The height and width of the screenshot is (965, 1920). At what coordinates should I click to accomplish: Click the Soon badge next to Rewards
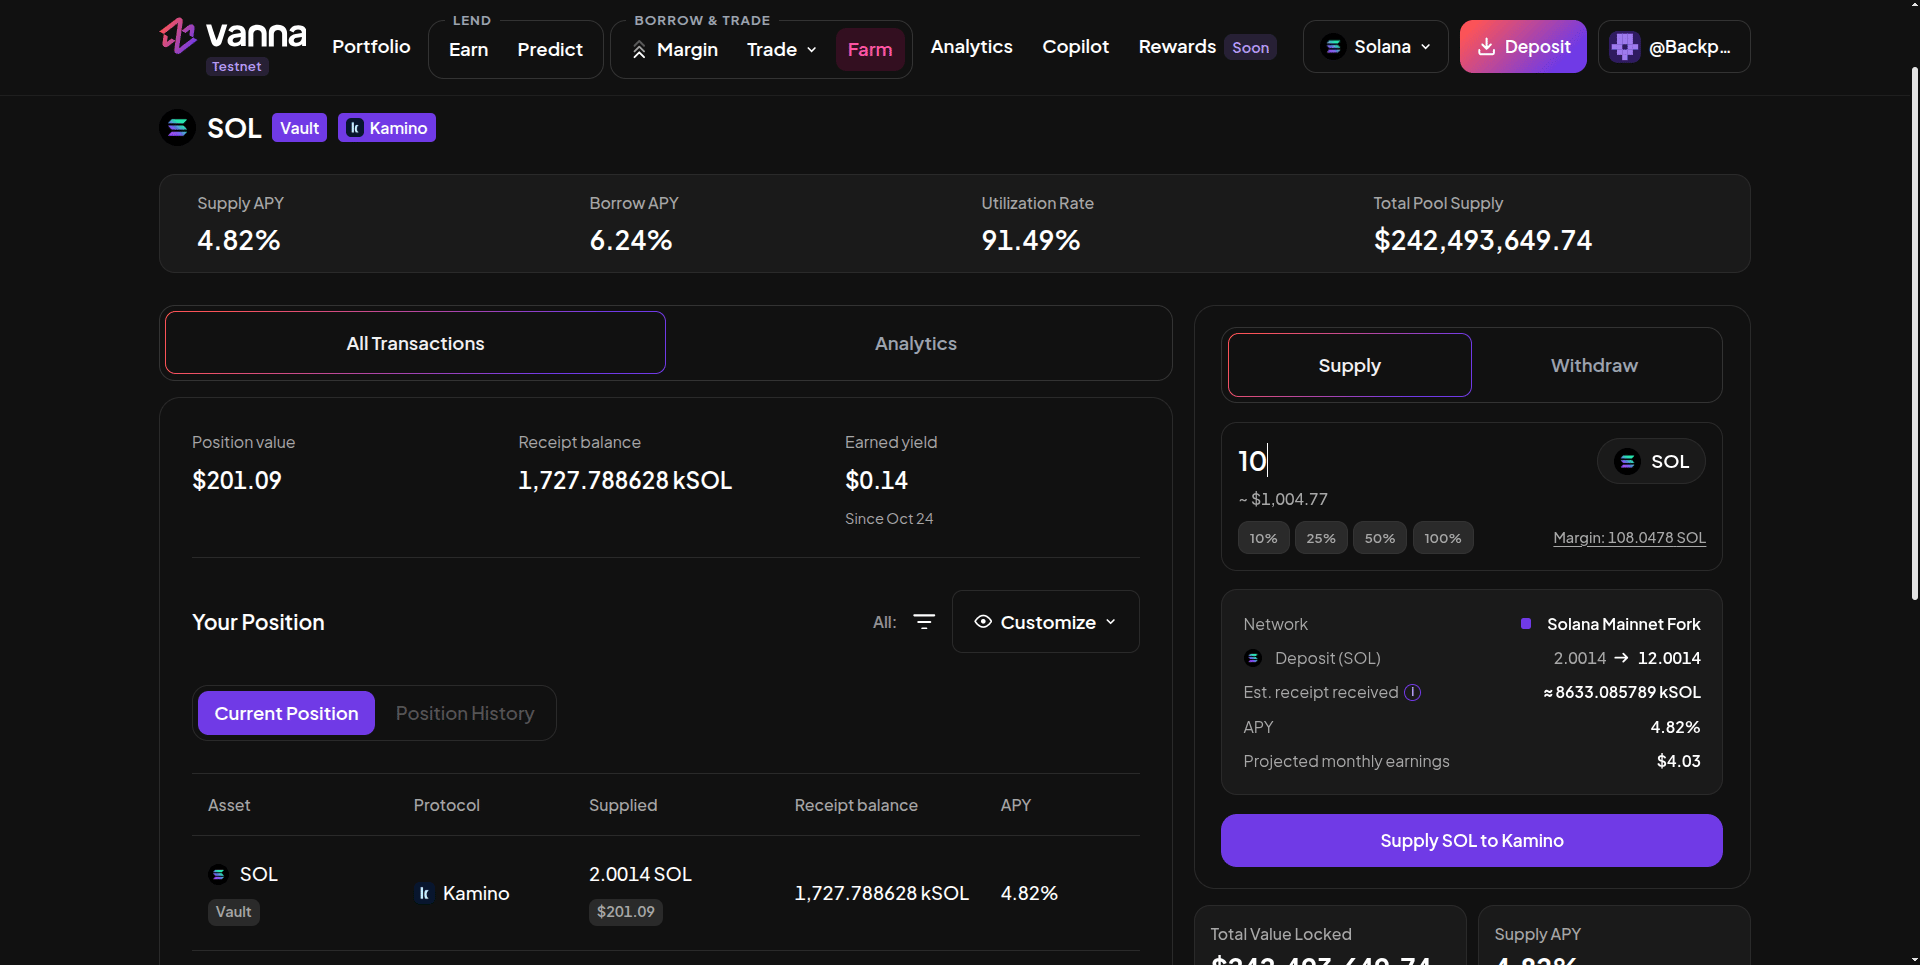[x=1250, y=47]
